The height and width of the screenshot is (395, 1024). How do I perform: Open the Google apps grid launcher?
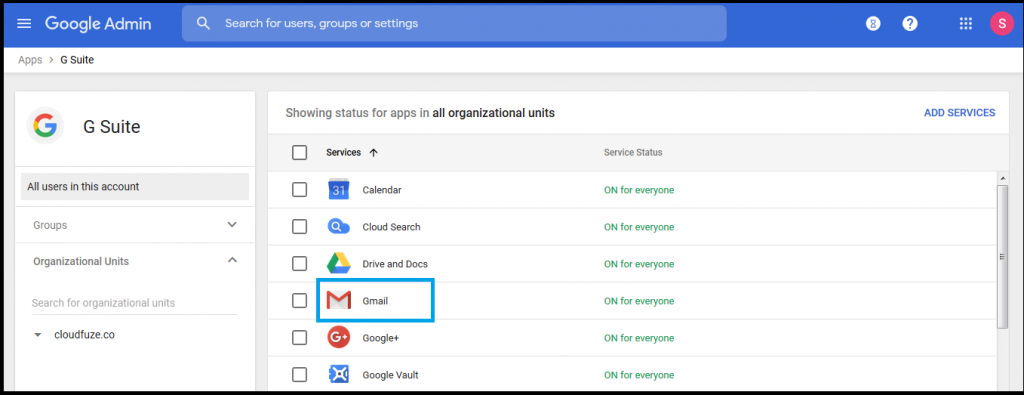(x=965, y=24)
